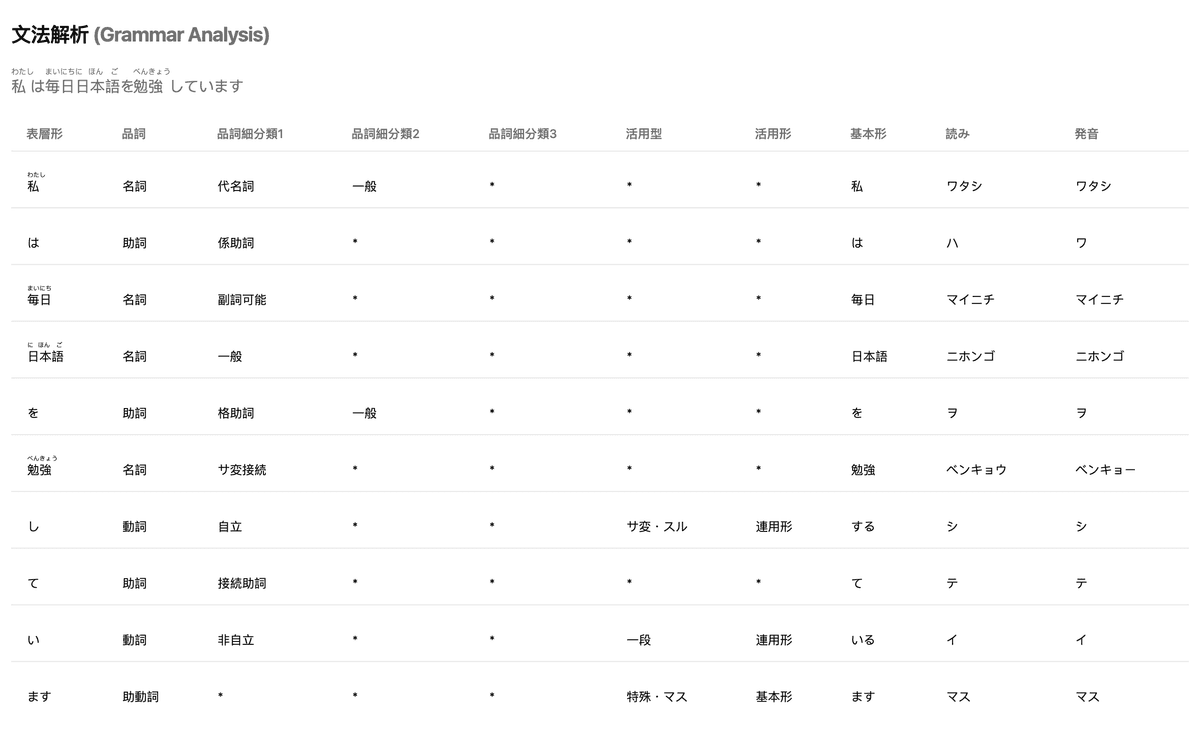This screenshot has width=1200, height=743.
Task: Click the 特殊・マス conjugation type cell
Action: 656,697
